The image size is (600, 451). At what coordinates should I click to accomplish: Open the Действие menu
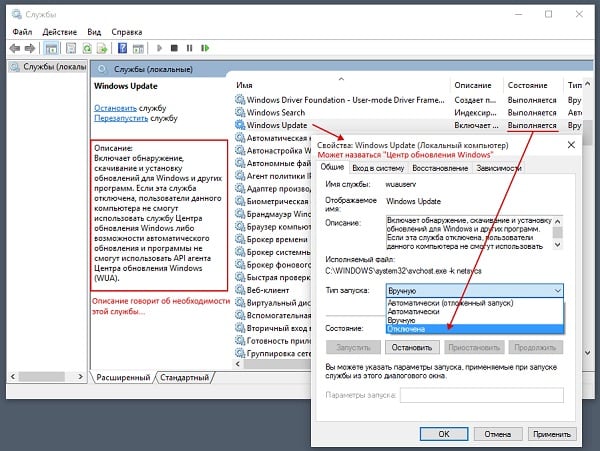pyautogui.click(x=60, y=31)
